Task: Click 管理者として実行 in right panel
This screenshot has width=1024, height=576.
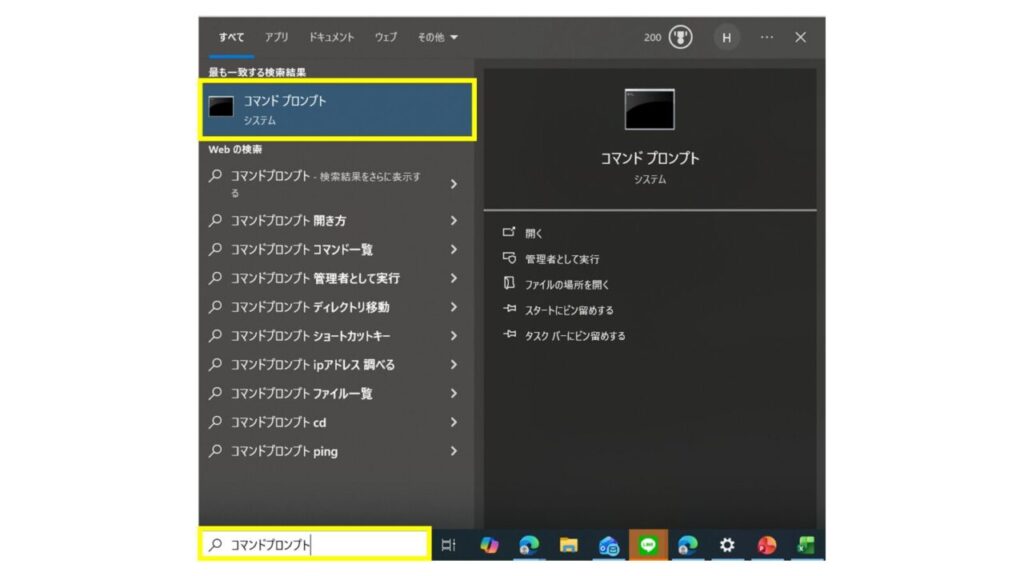Action: (562, 259)
